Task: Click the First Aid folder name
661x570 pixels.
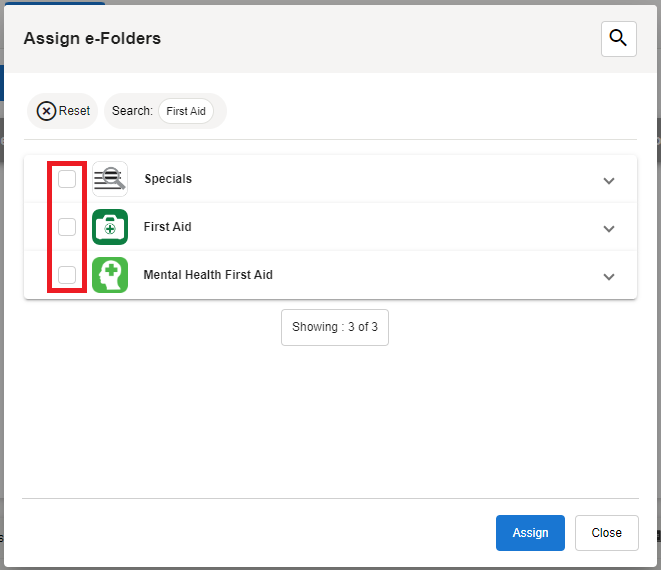Action: pyautogui.click(x=167, y=227)
